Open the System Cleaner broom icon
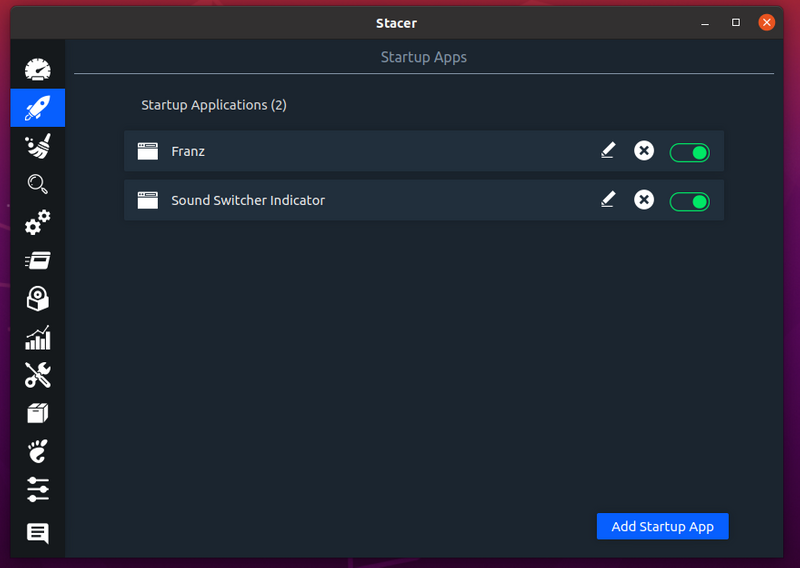This screenshot has height=568, width=800. pyautogui.click(x=38, y=146)
